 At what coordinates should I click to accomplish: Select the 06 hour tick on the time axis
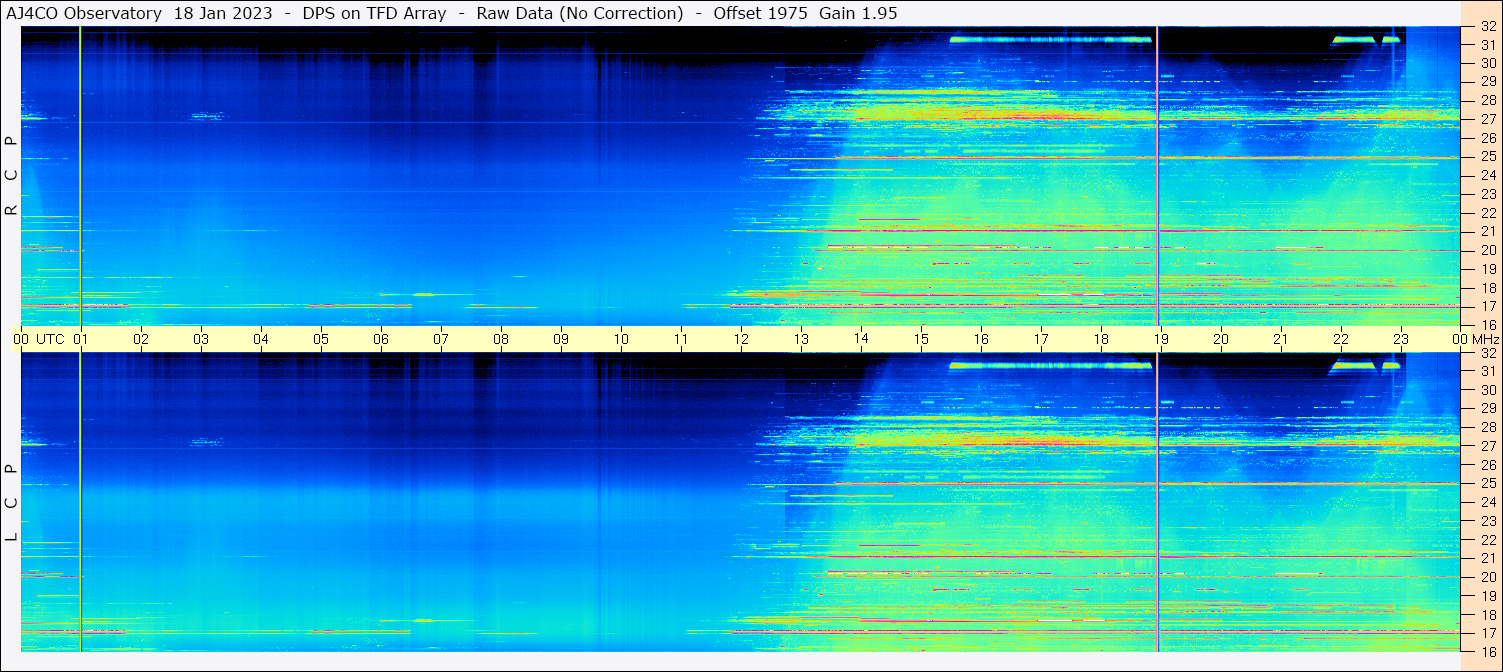pyautogui.click(x=381, y=339)
